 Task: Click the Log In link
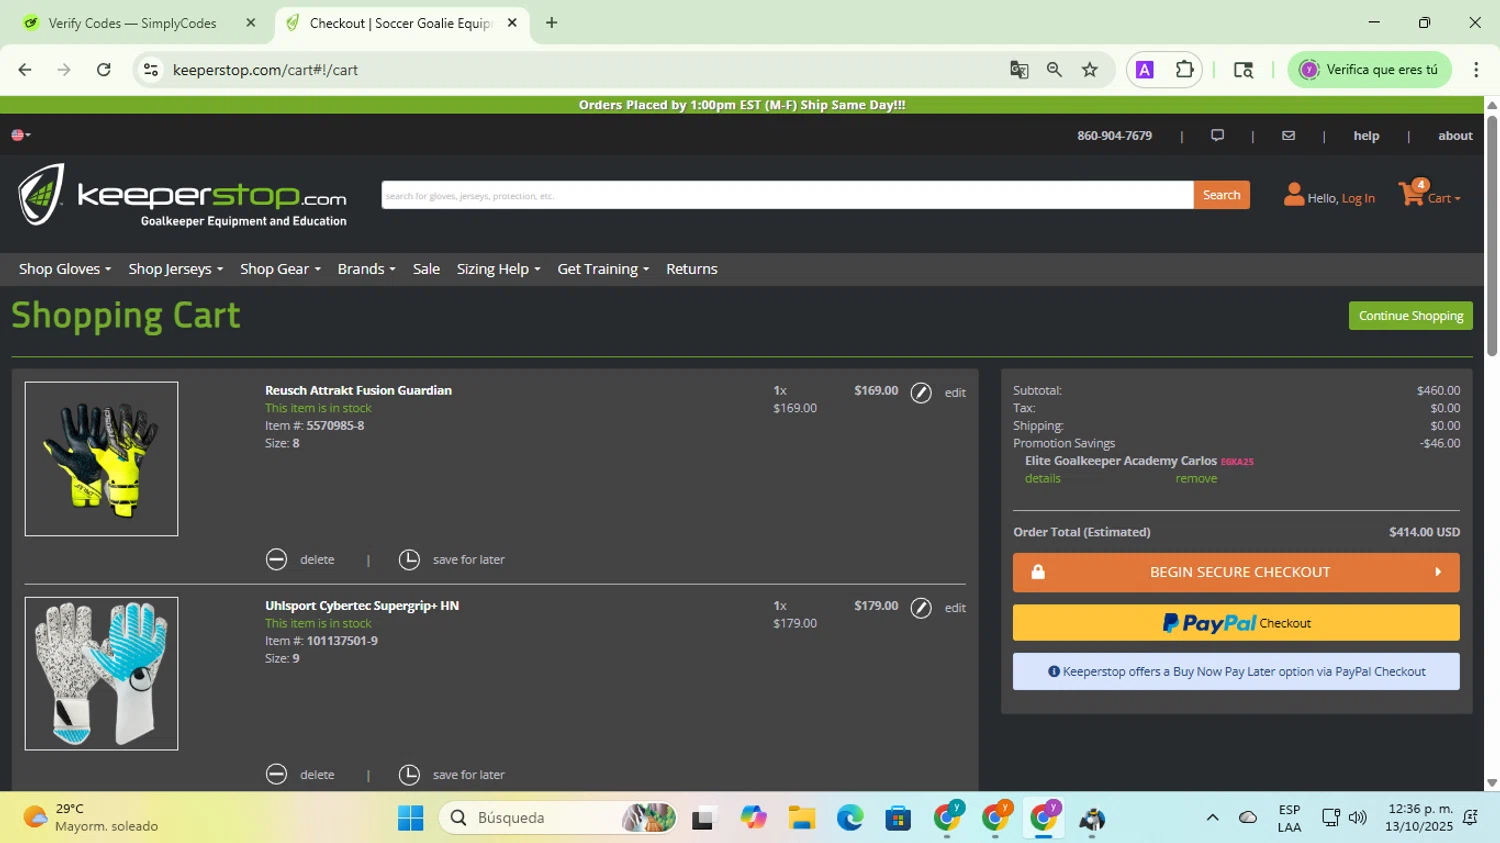tap(1358, 198)
